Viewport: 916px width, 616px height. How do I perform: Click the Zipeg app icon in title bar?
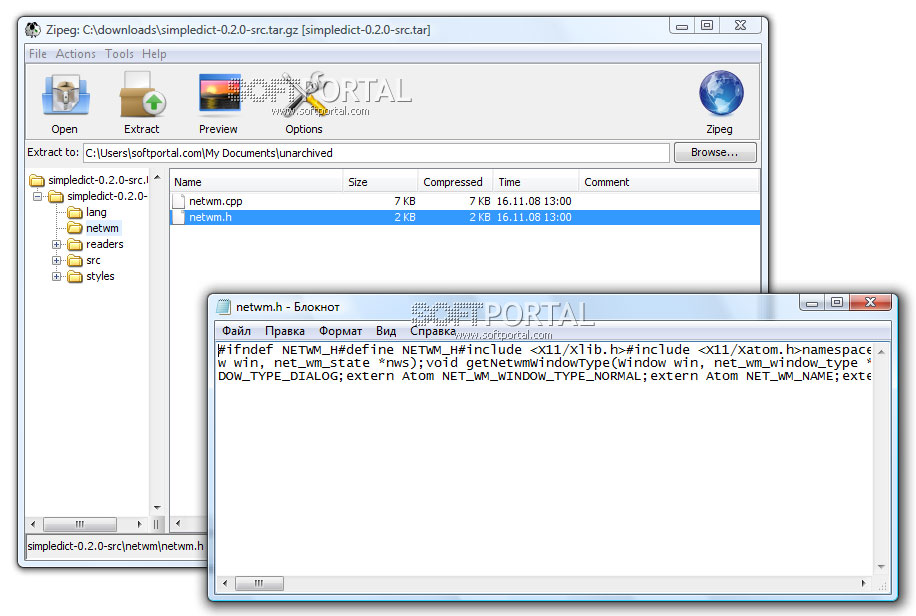[x=33, y=29]
